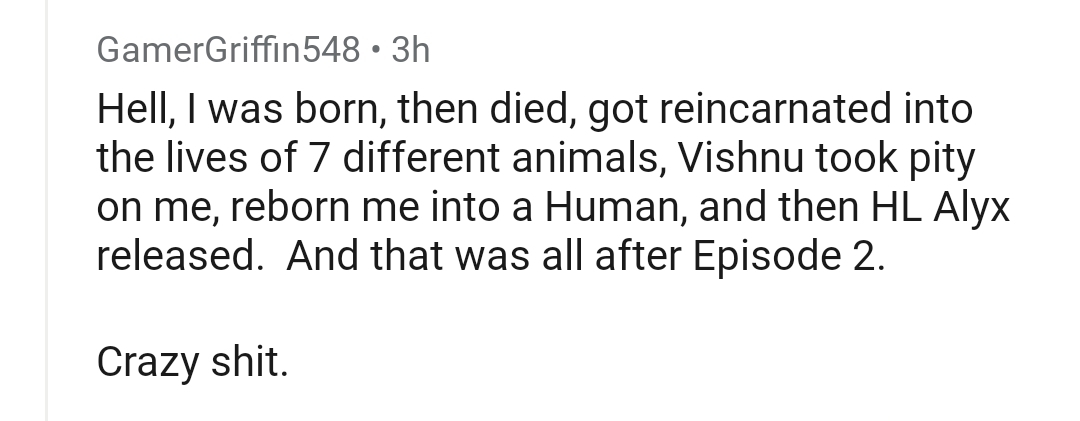This screenshot has width=1080, height=421.
Task: Click the word released in the last line
Action: (176, 256)
